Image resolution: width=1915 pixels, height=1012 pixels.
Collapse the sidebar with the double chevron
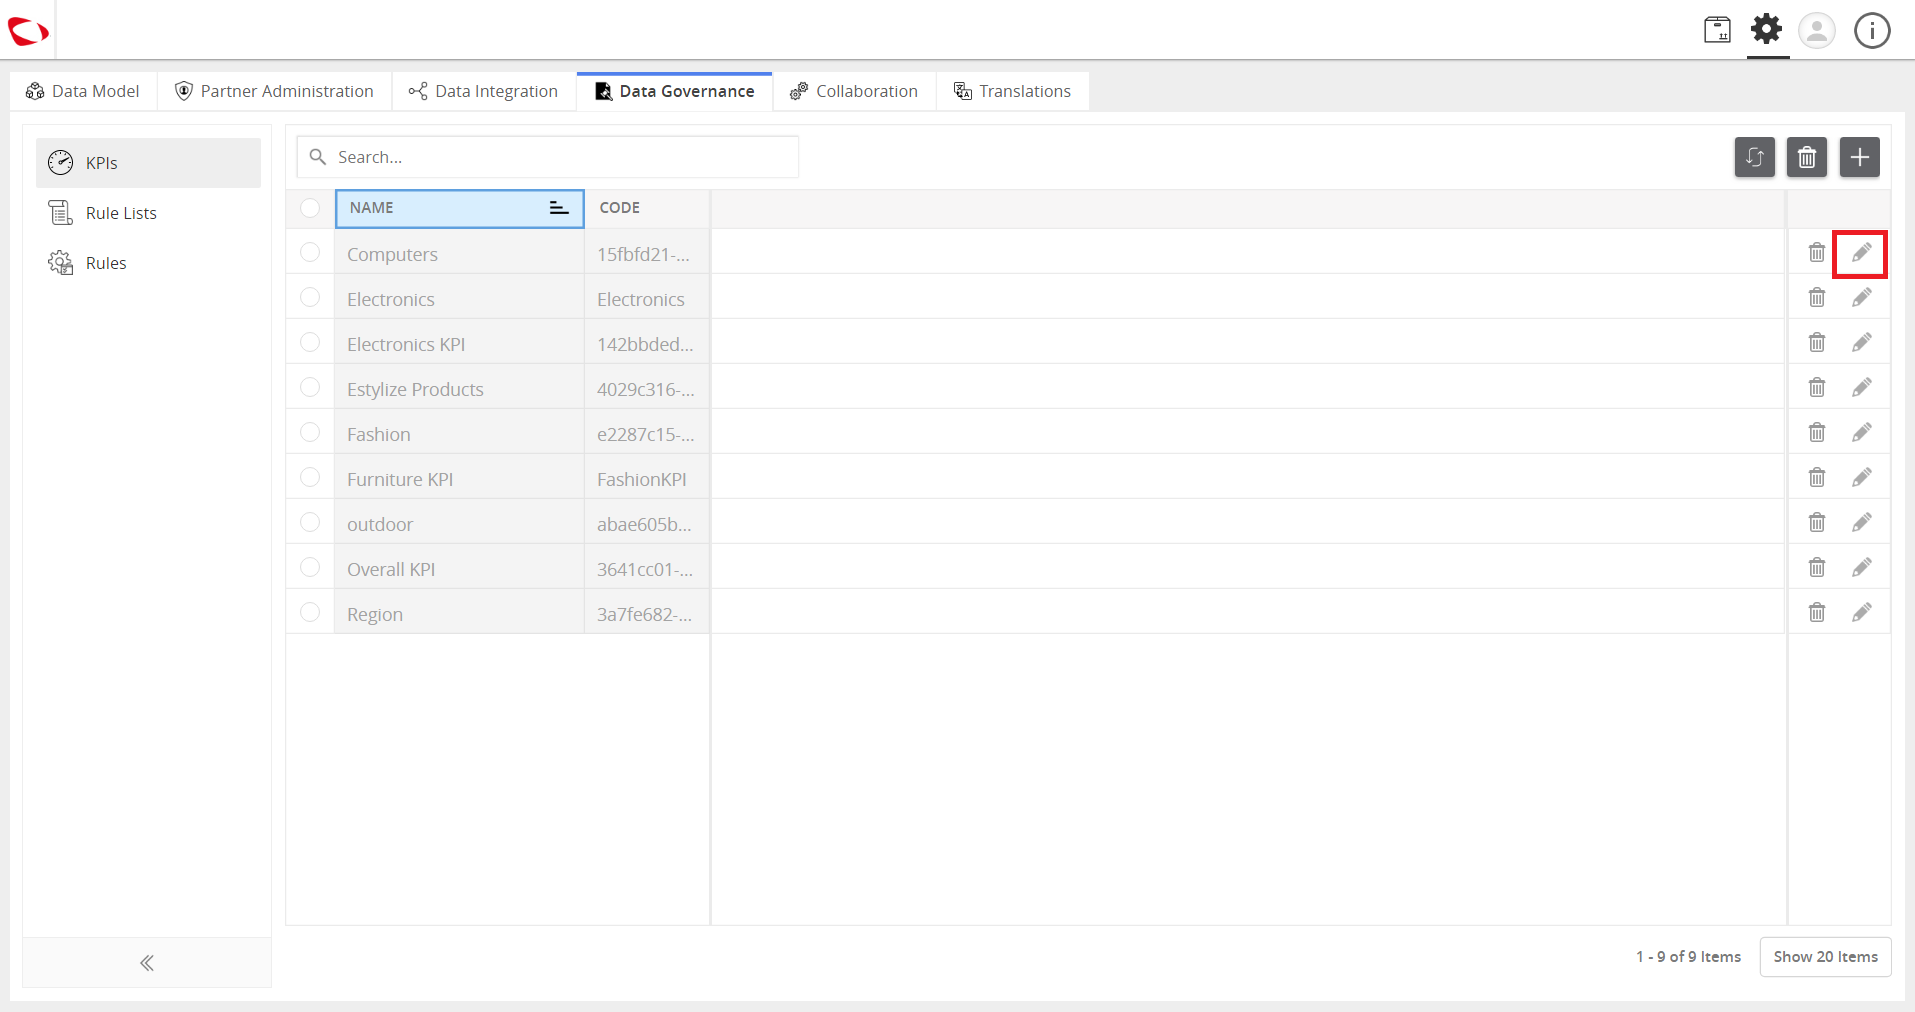point(147,963)
